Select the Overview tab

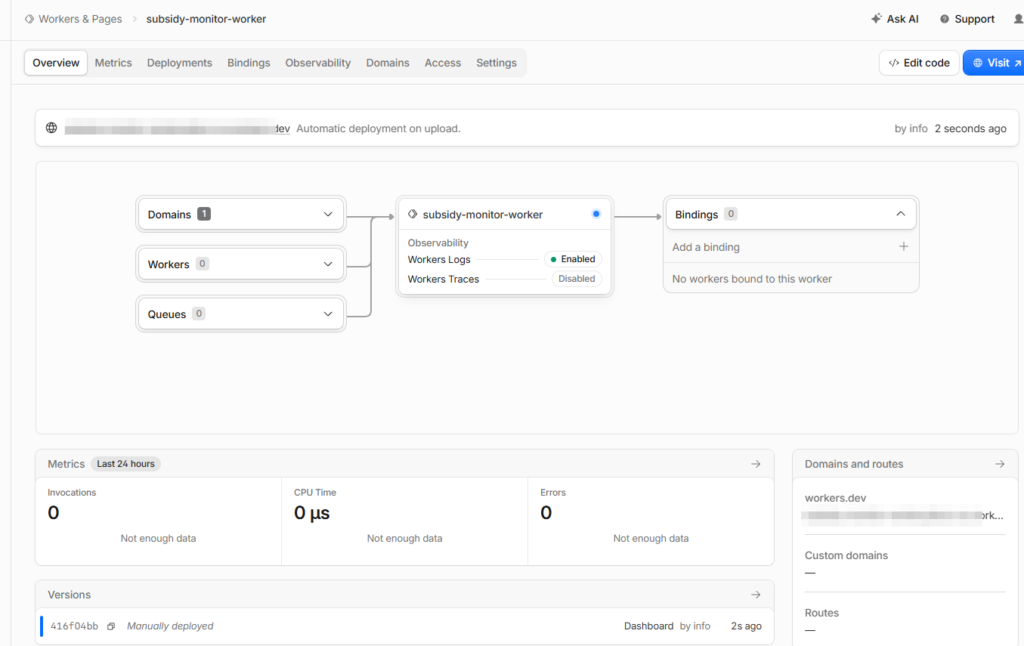coord(56,63)
